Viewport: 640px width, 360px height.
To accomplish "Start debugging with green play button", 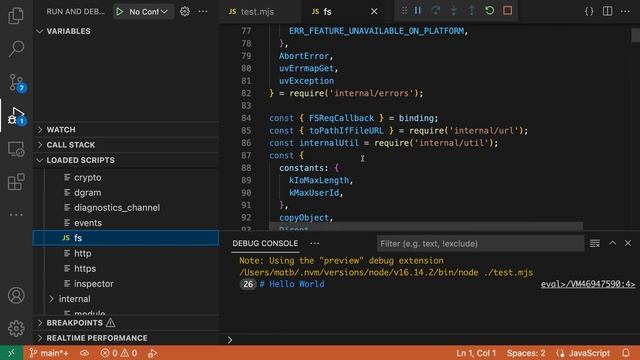I will (x=120, y=11).
